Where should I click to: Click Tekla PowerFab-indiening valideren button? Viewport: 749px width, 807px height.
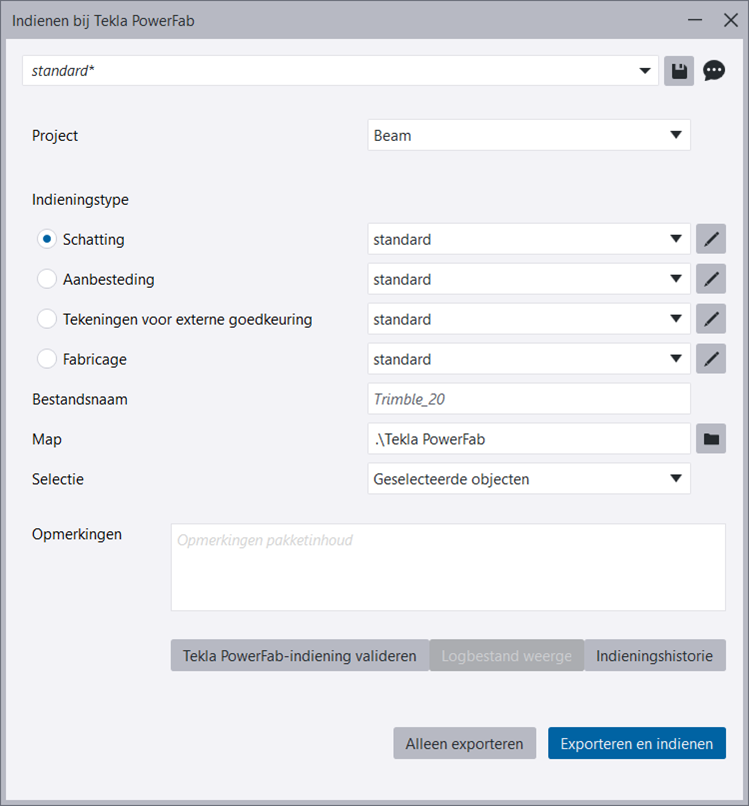pos(300,656)
